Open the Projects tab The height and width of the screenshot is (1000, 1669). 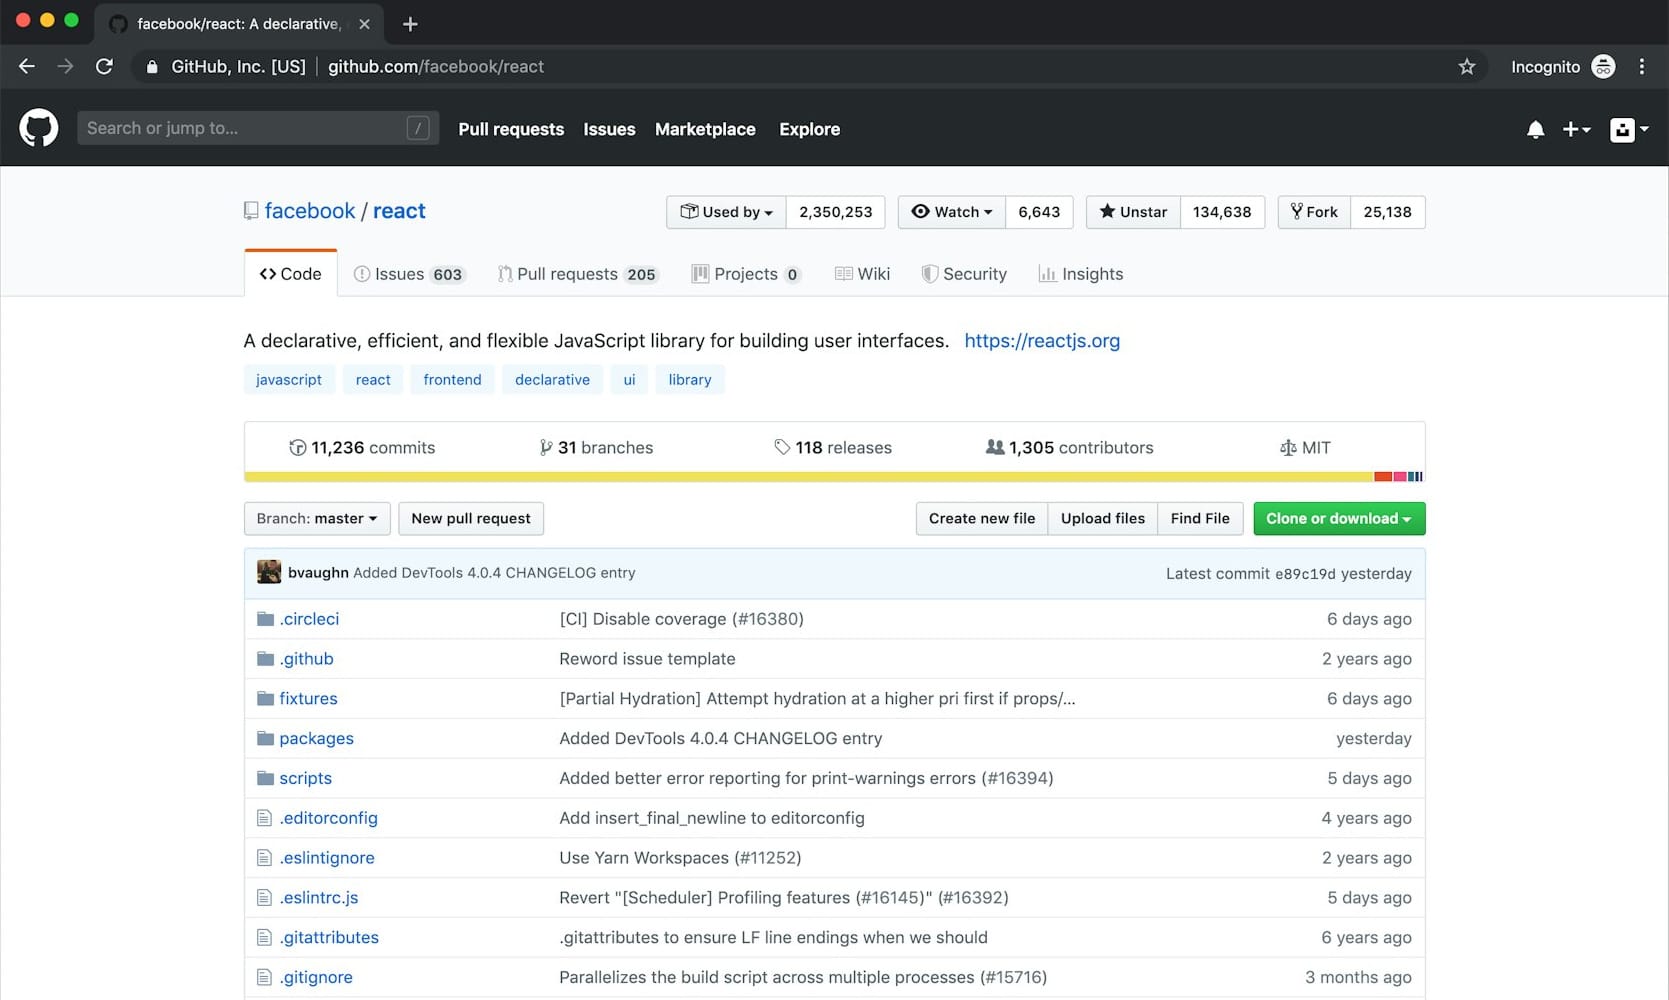(x=746, y=274)
